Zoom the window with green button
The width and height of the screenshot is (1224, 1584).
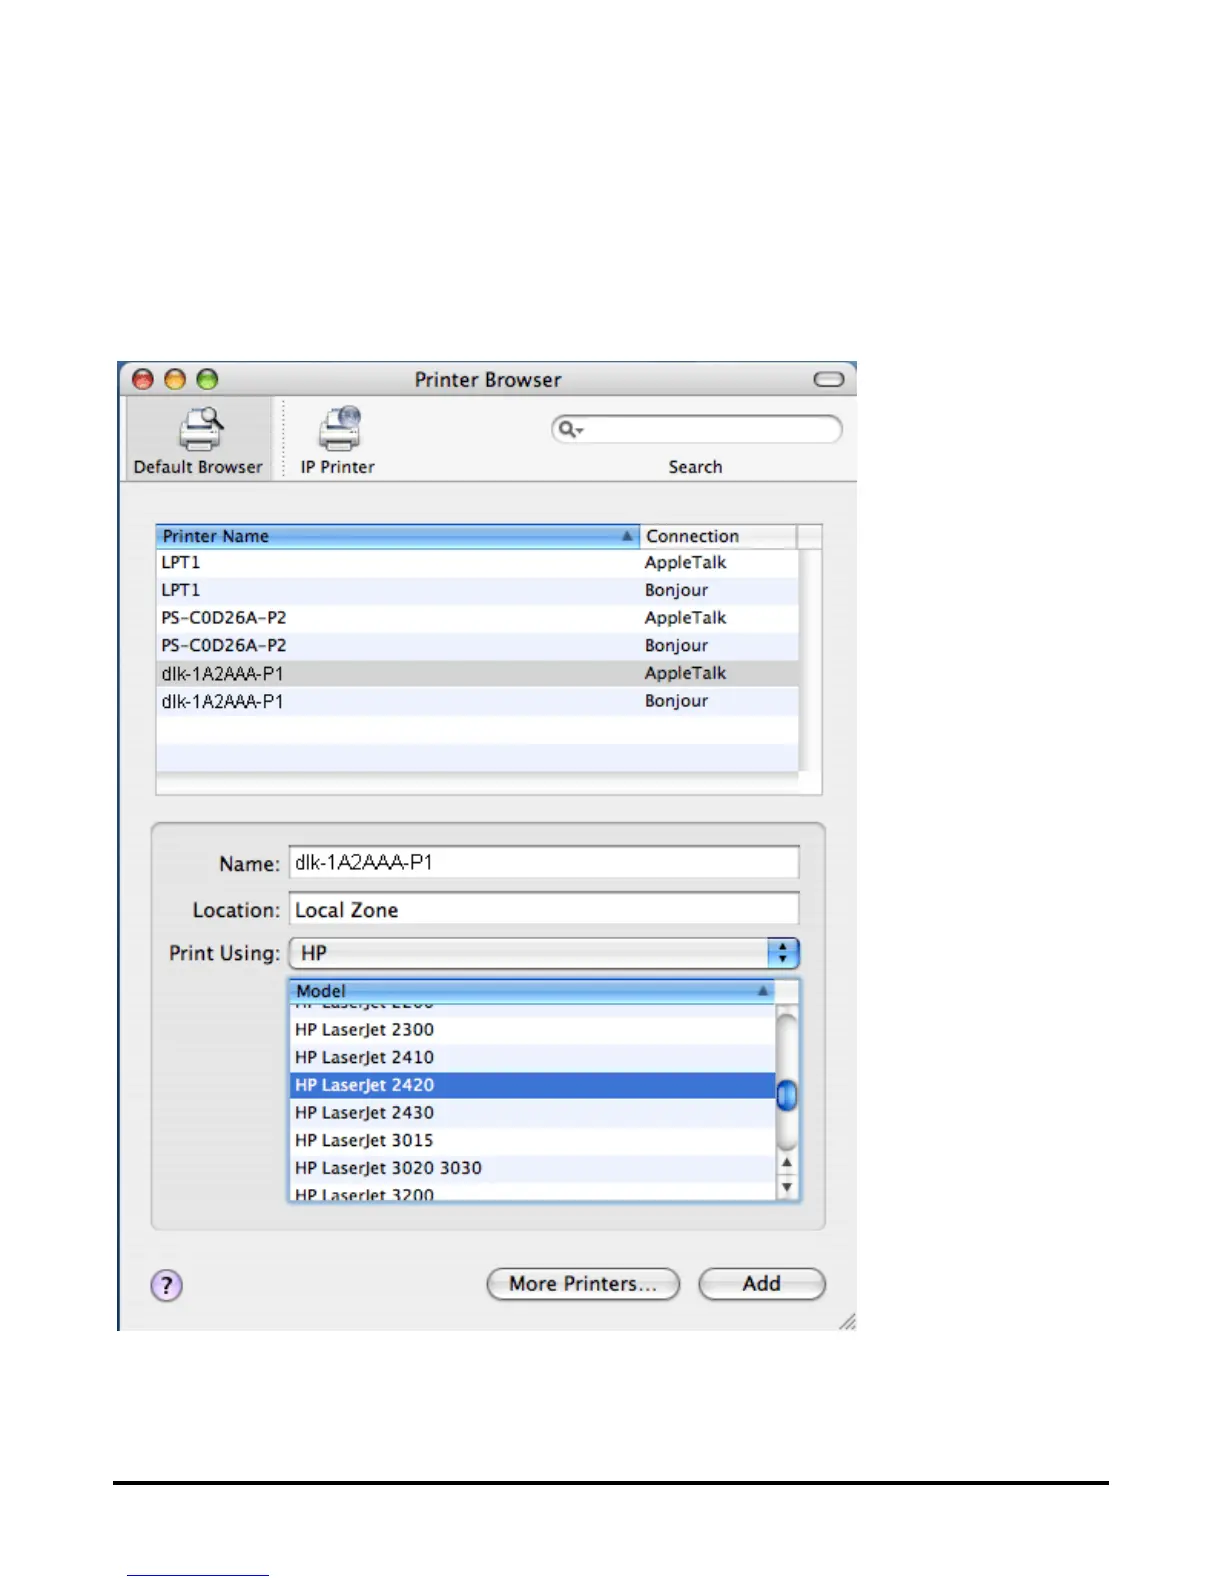pyautogui.click(x=207, y=379)
